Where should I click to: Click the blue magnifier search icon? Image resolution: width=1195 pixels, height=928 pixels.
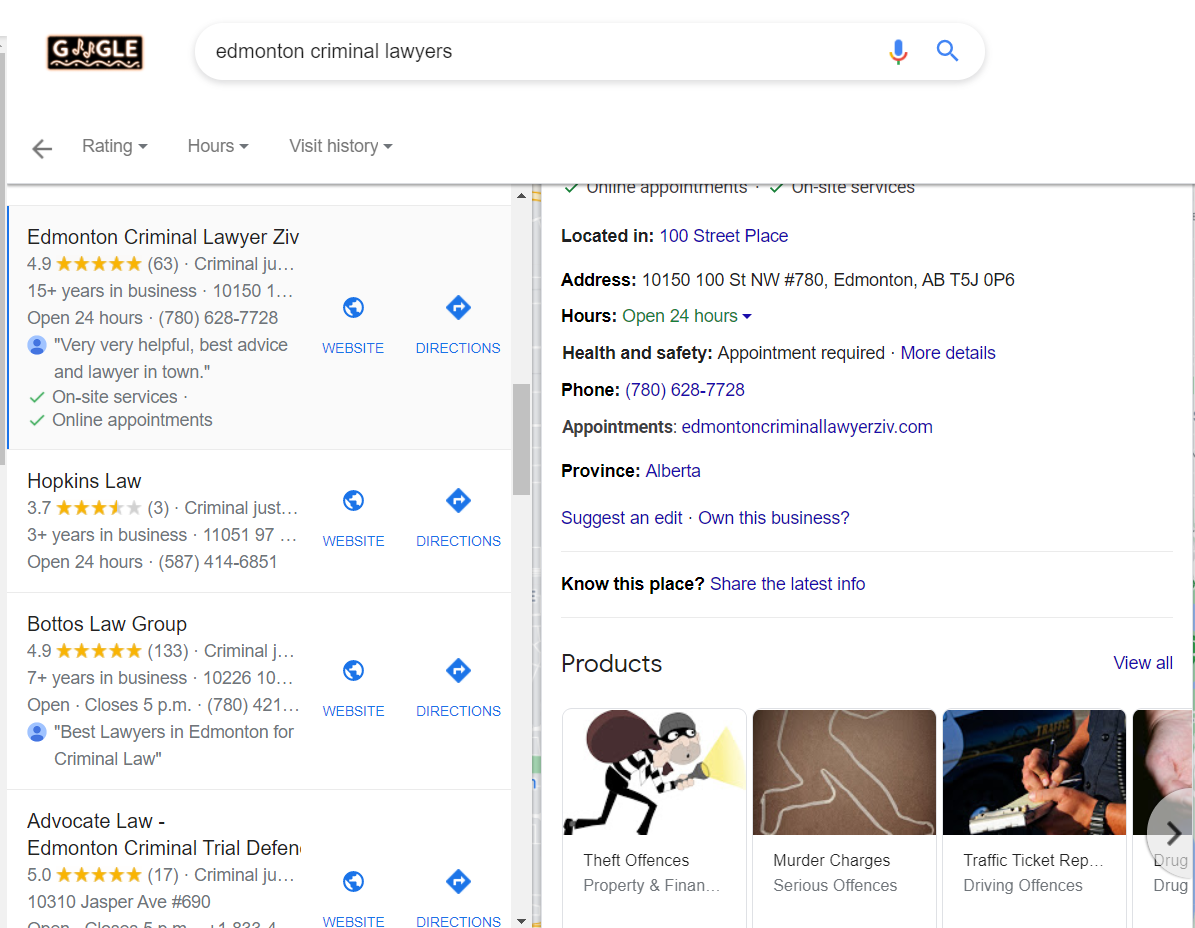(x=947, y=52)
